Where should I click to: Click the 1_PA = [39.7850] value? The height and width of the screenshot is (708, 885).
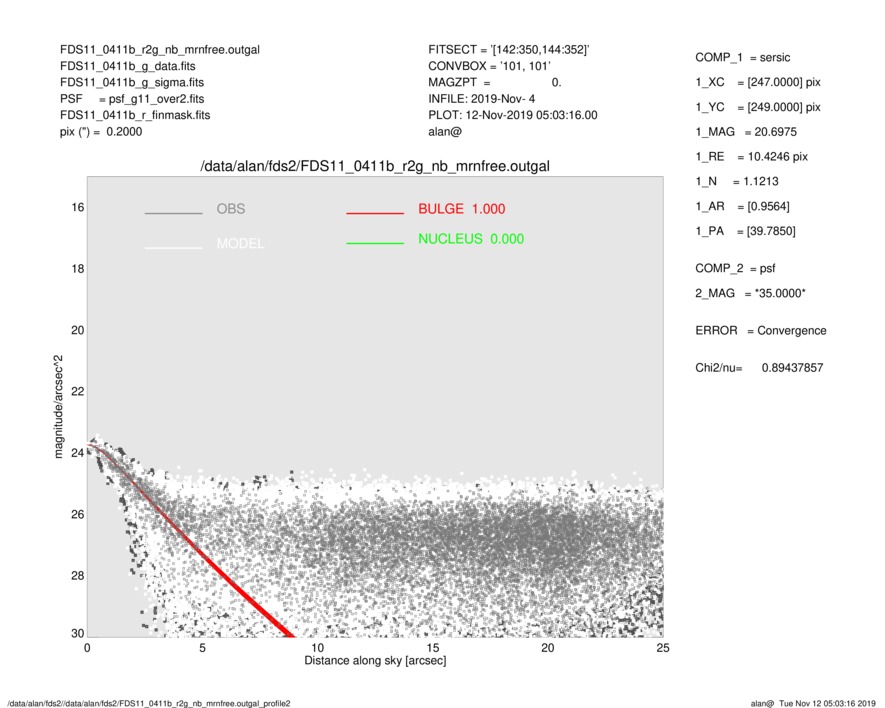point(745,231)
